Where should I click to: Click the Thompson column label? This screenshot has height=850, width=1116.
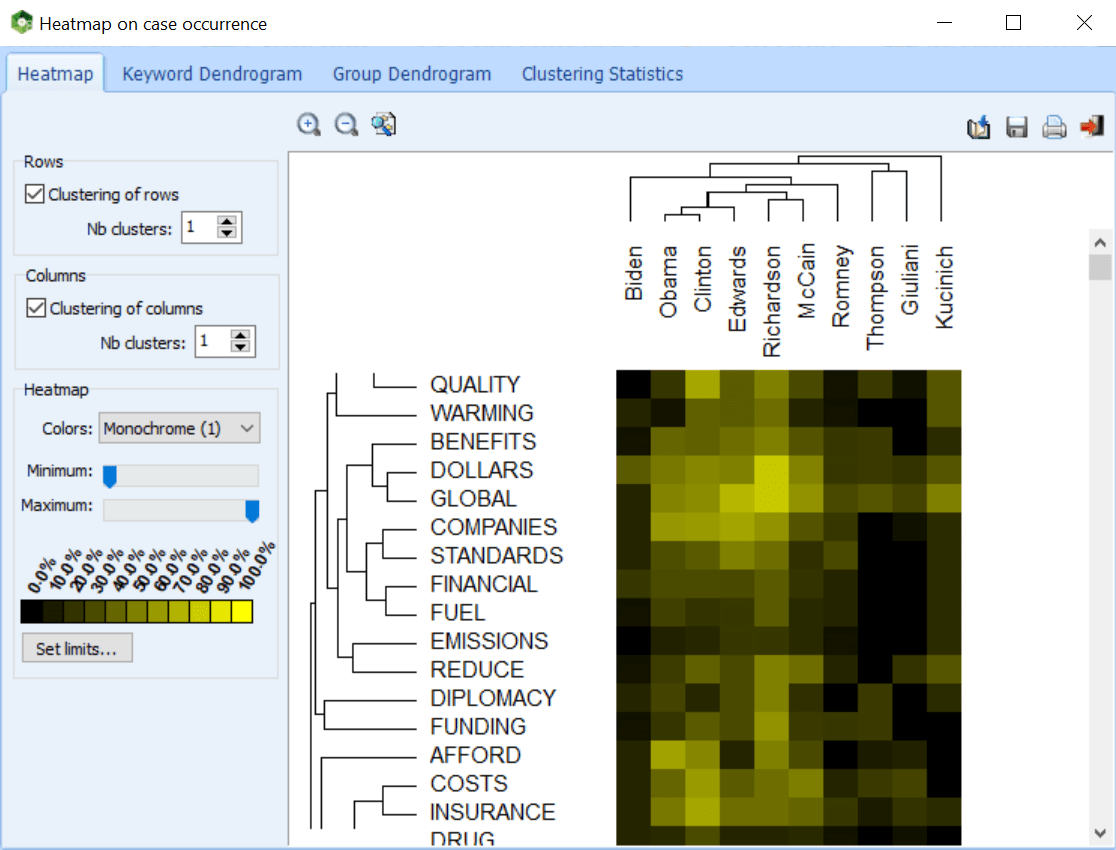(x=875, y=298)
